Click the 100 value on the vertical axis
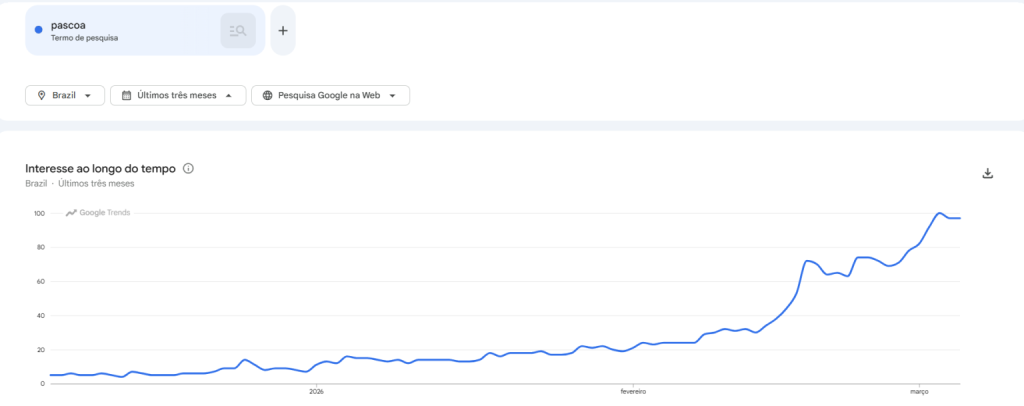This screenshot has width=1024, height=406. 40,213
